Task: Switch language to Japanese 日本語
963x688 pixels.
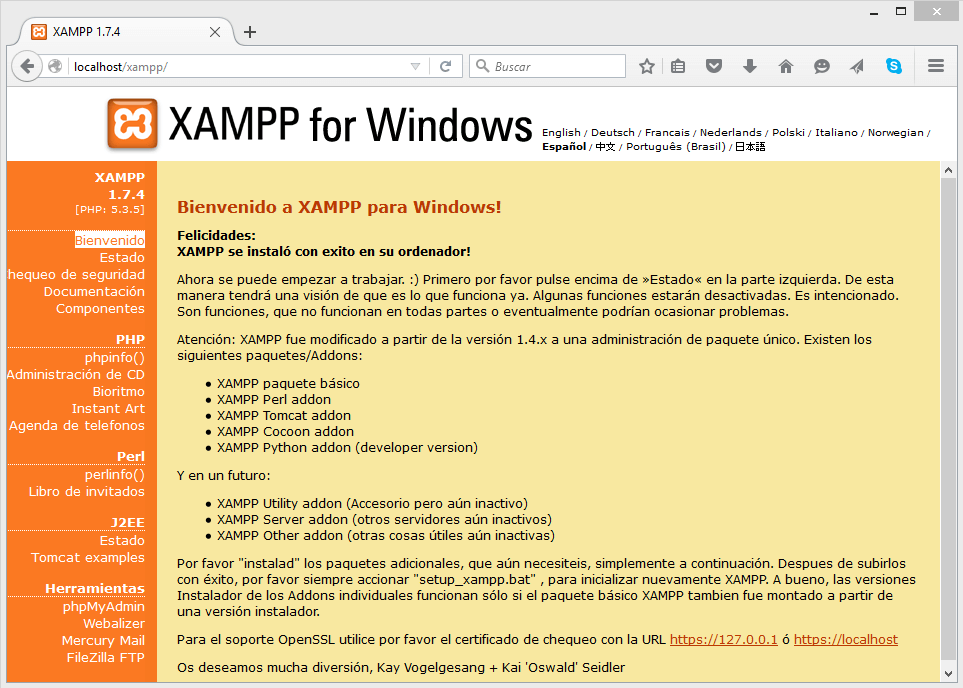Action: 750,147
